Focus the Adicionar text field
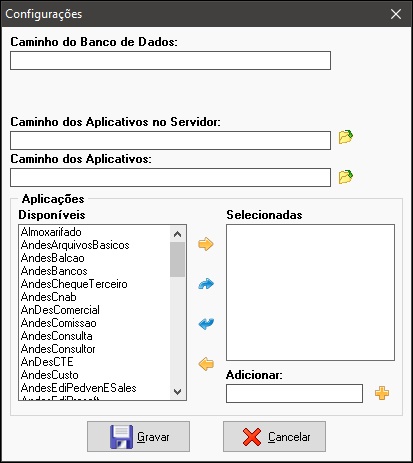This screenshot has height=463, width=413. coord(294,393)
